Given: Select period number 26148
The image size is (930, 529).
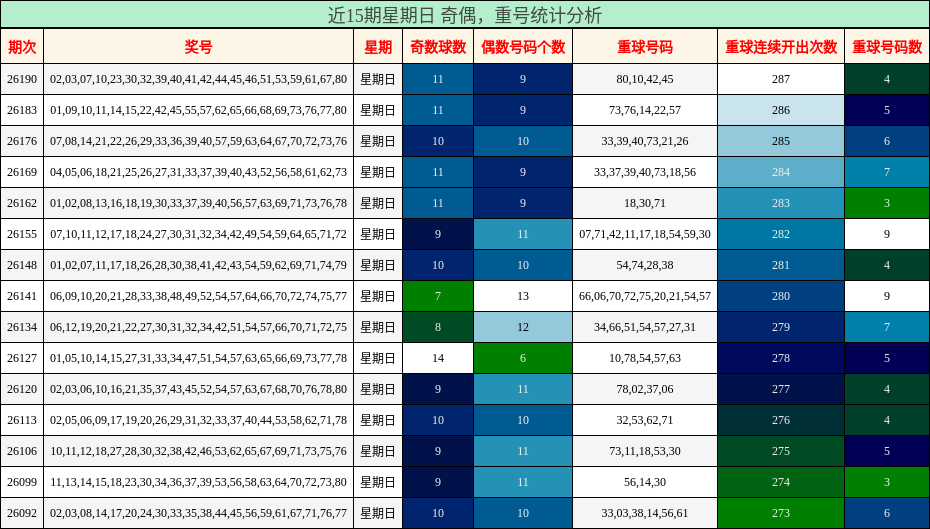Looking at the screenshot, I should pos(22,265).
